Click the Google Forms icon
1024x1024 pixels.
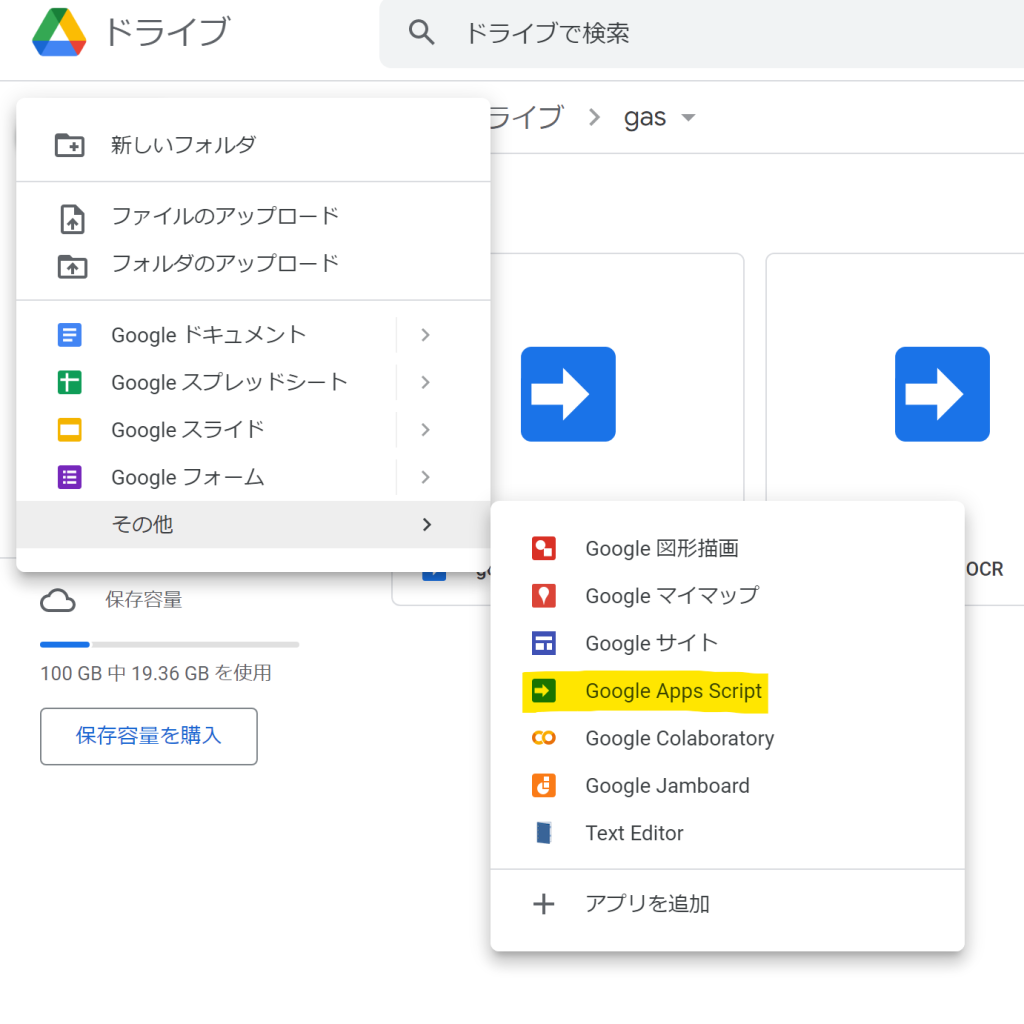tap(69, 477)
